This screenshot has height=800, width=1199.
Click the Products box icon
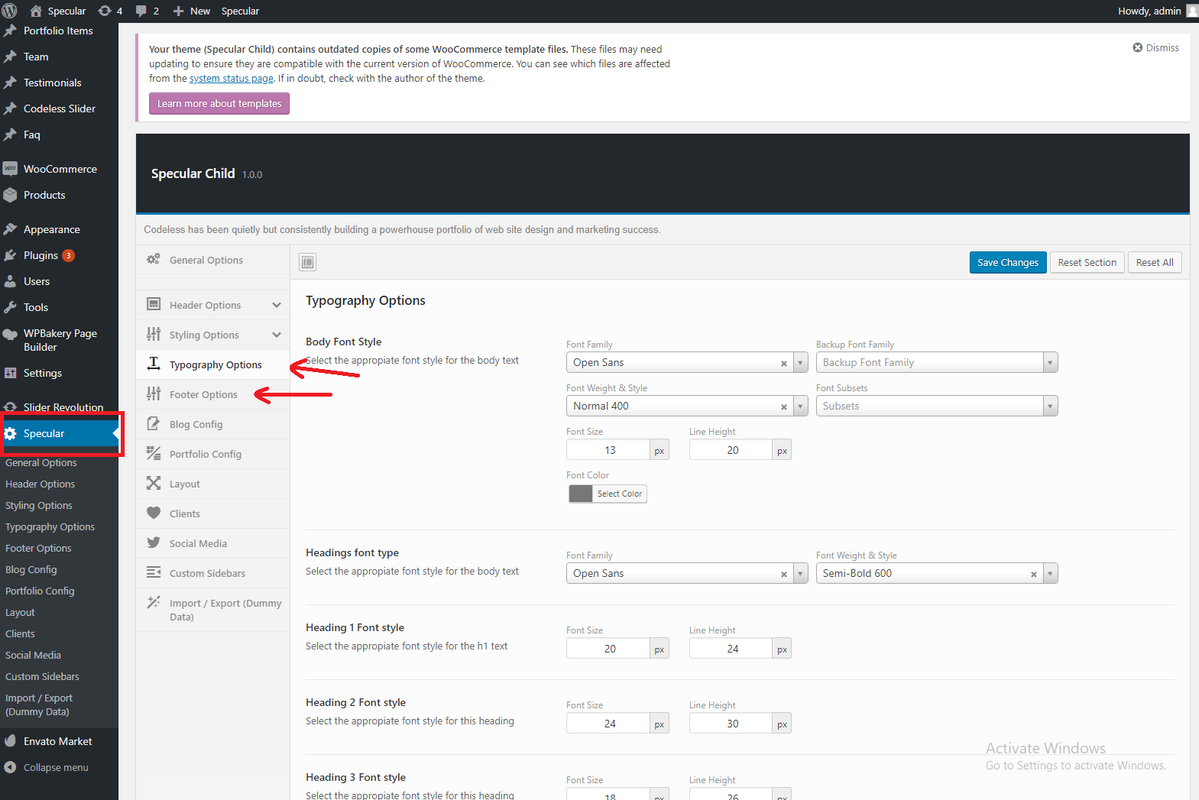10,195
